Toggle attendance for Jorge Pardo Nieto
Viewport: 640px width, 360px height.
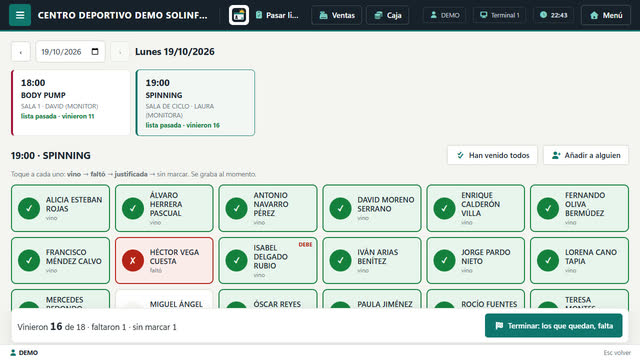476,260
